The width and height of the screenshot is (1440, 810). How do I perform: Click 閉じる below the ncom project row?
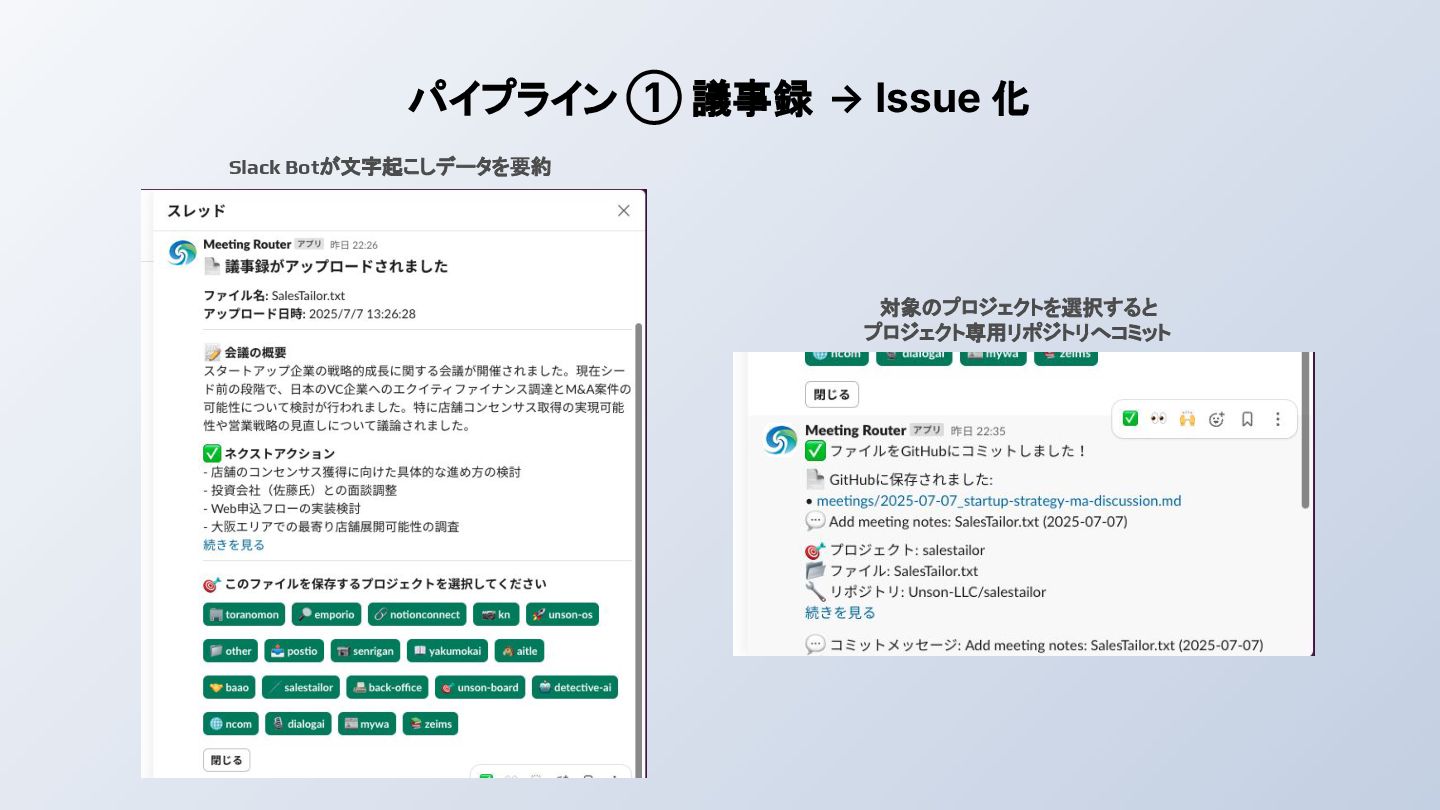[226, 760]
